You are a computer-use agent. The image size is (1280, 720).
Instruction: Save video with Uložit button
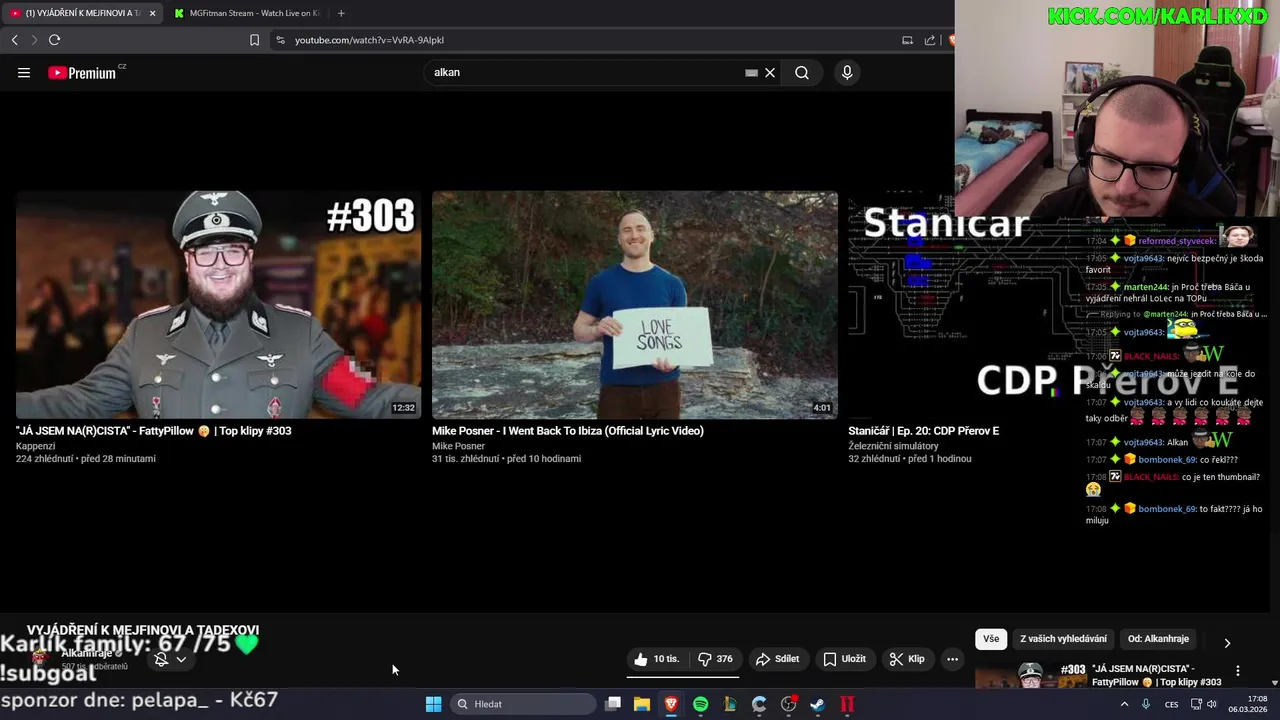coord(844,659)
